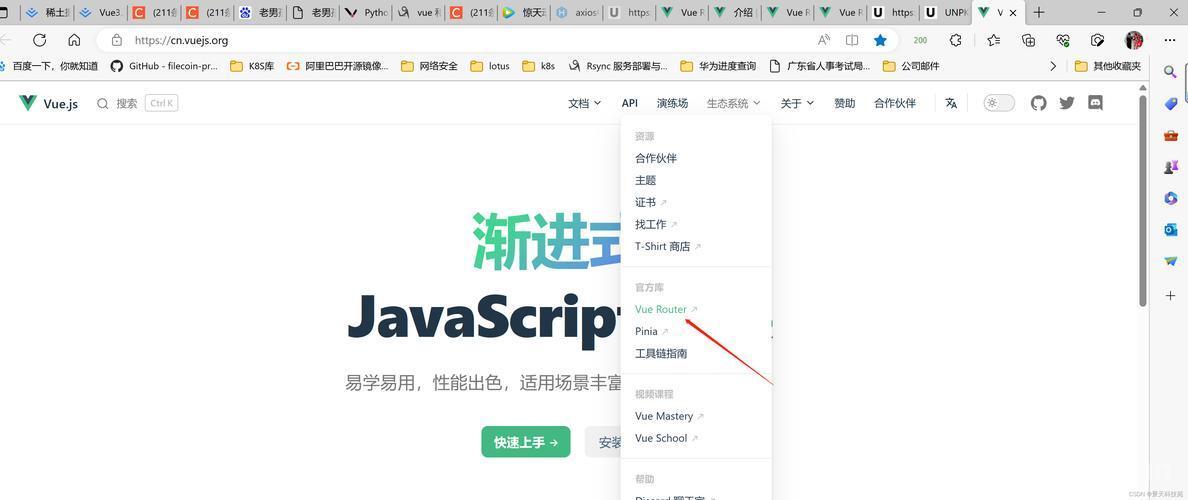Select Pinia in the dropdown
The image size is (1188, 500).
652,331
